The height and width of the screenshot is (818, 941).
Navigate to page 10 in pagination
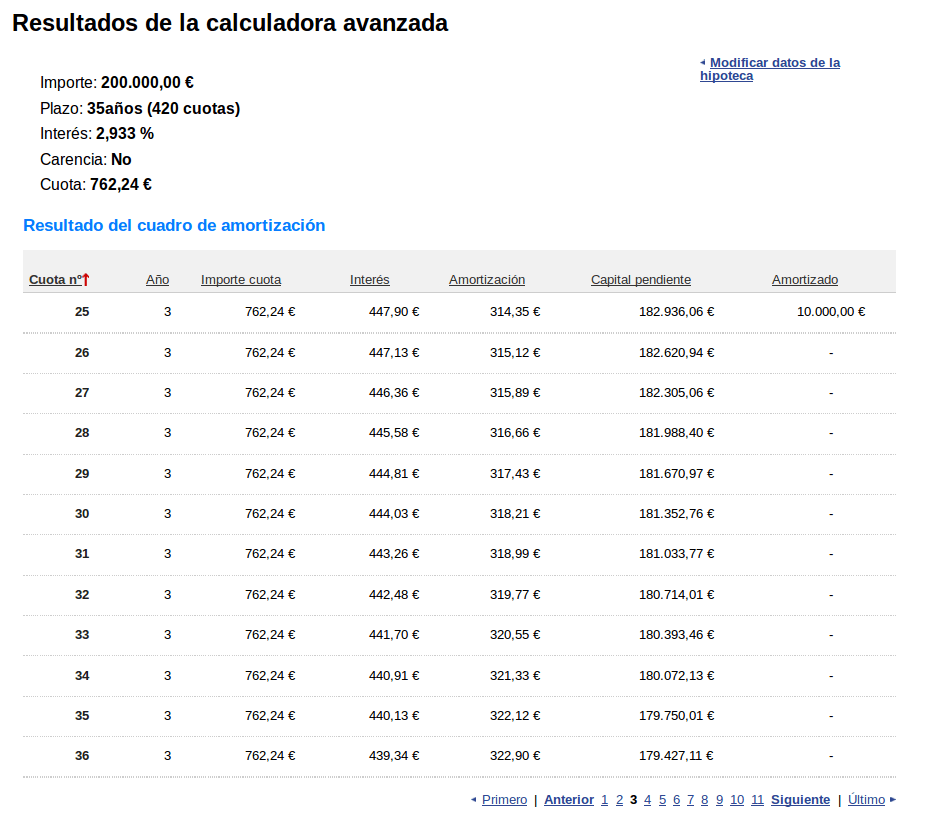click(x=737, y=800)
